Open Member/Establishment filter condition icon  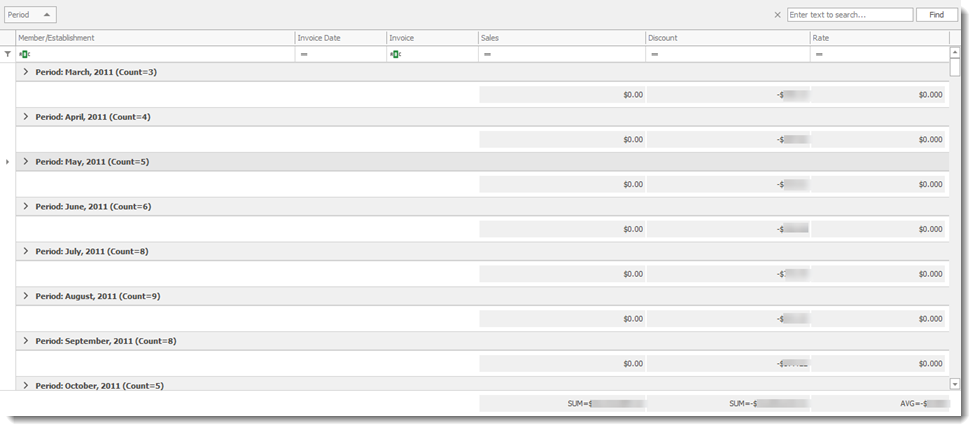24,54
